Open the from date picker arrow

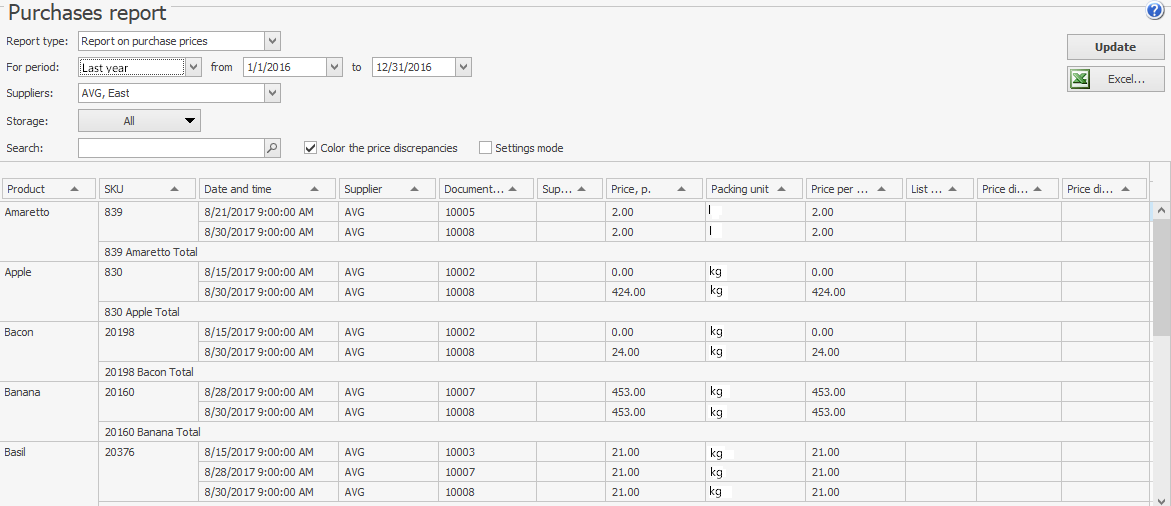tap(334, 67)
